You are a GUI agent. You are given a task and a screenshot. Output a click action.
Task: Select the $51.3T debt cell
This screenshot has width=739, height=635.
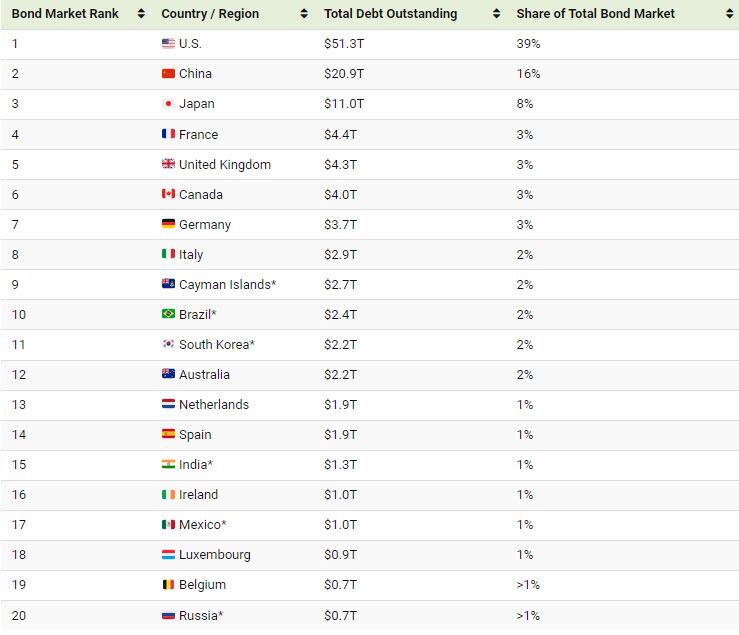(x=345, y=44)
